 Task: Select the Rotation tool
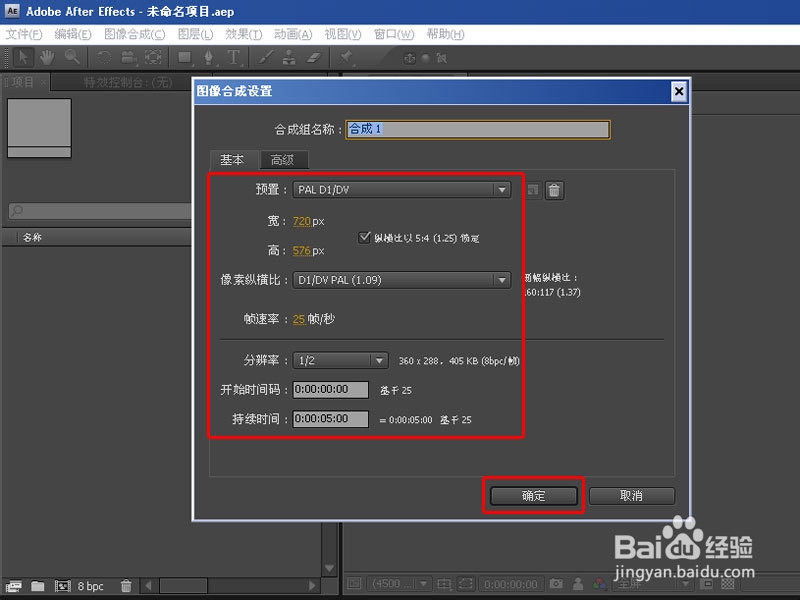pos(104,57)
